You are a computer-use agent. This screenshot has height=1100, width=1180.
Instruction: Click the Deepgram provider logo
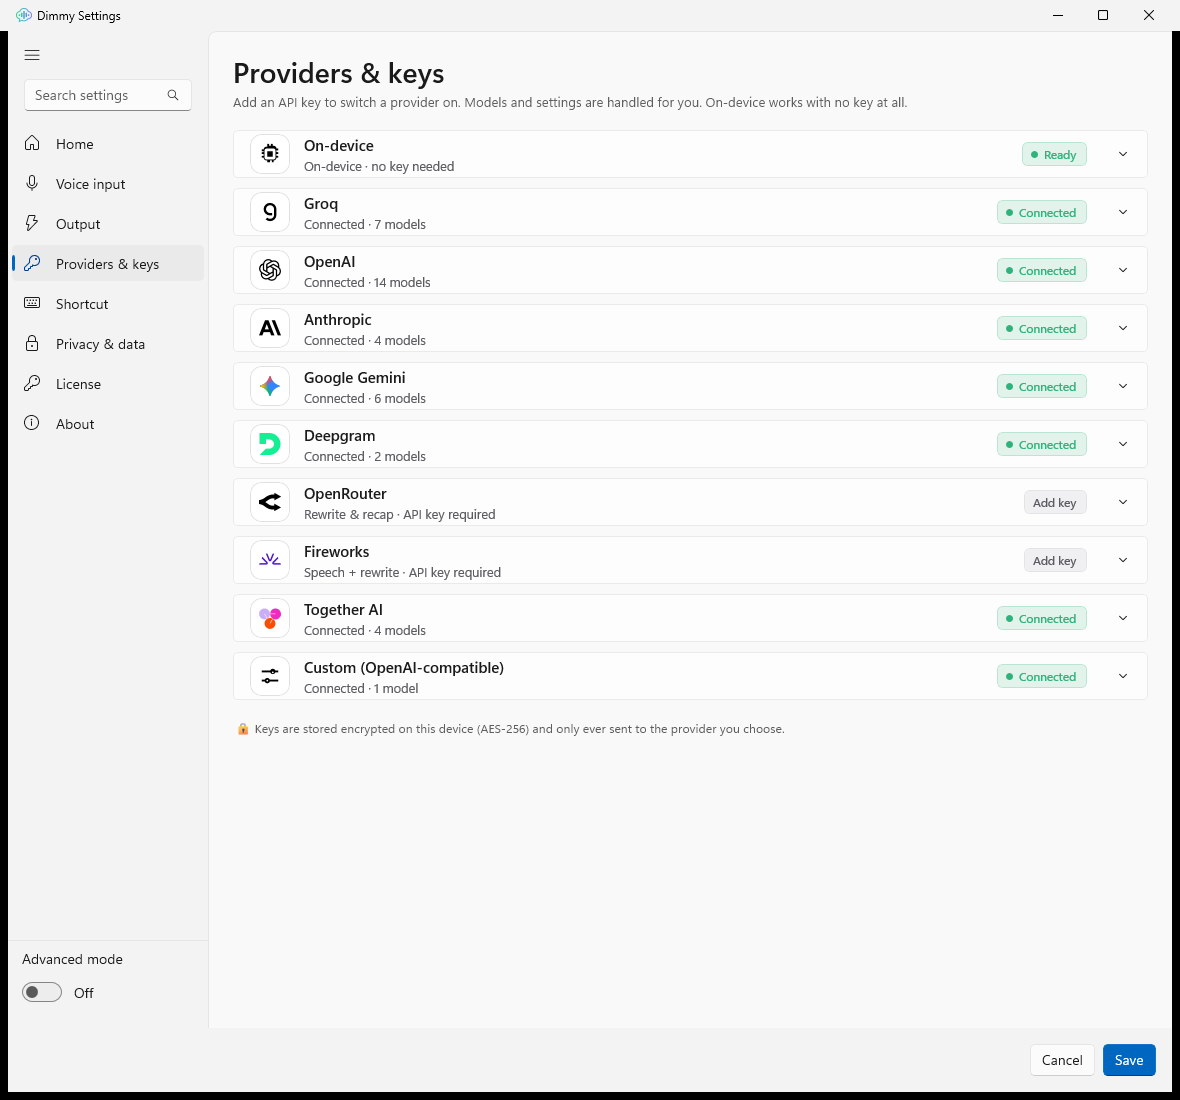[x=270, y=444]
